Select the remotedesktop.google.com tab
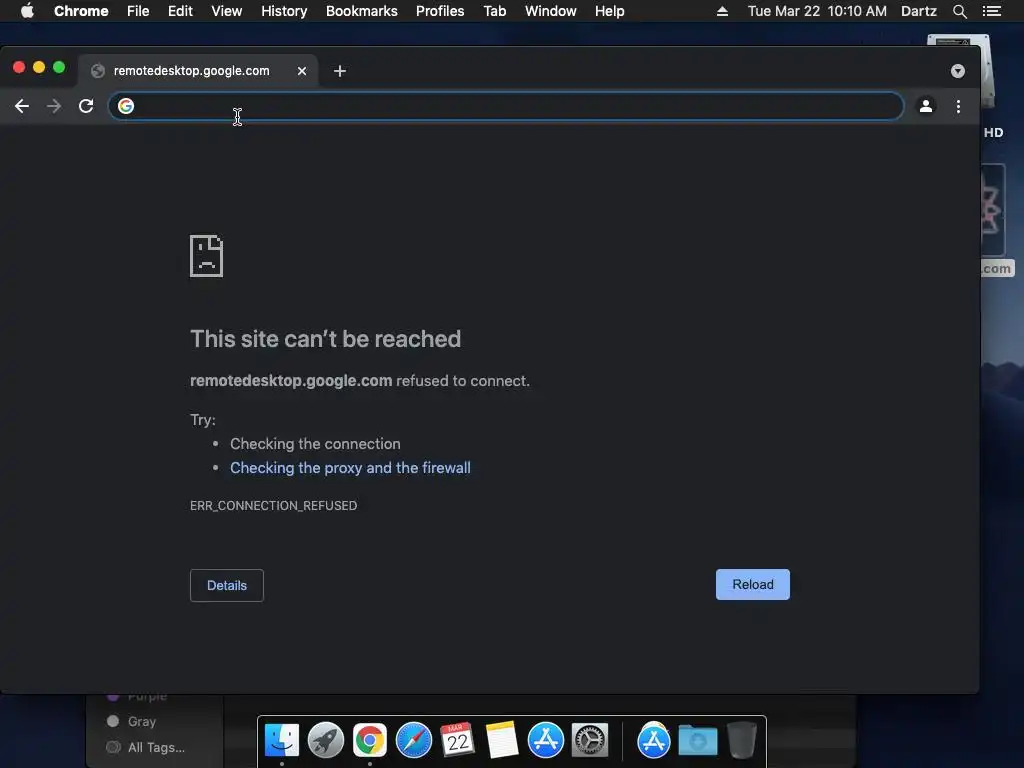1024x768 pixels. (199, 71)
